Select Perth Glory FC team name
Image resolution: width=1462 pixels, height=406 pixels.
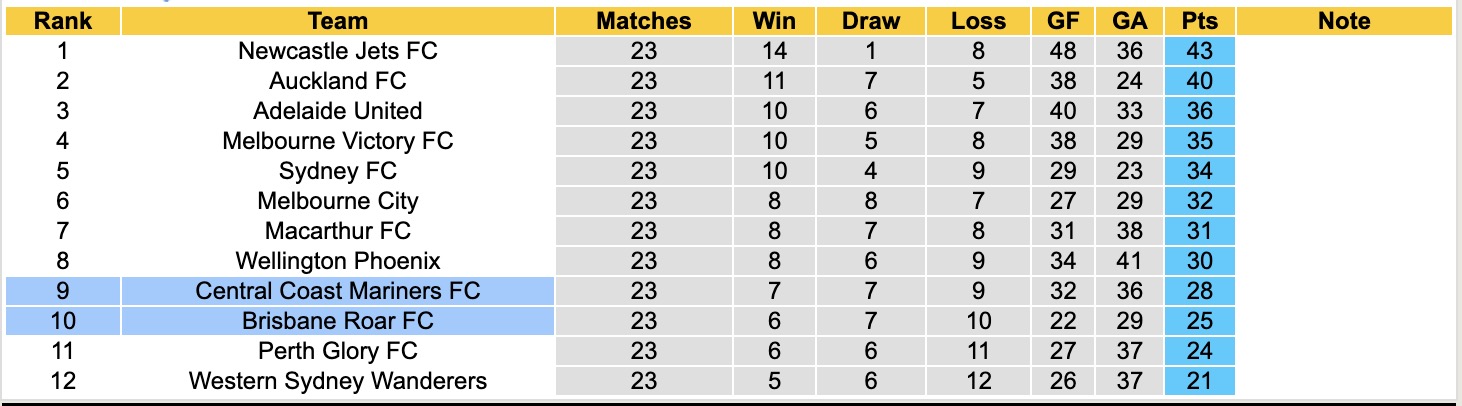point(338,351)
